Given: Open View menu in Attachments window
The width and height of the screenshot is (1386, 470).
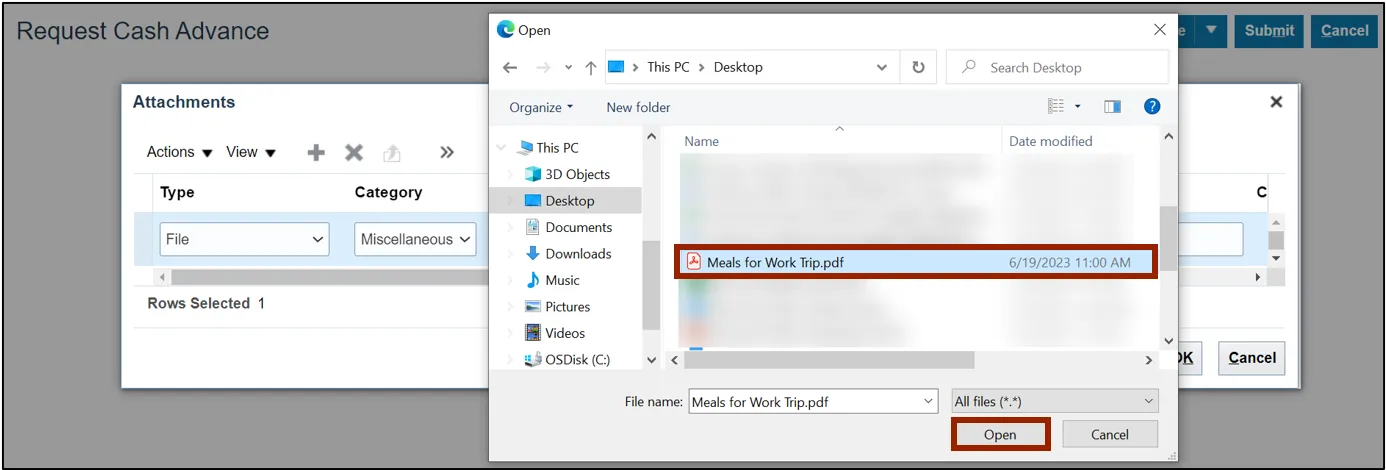Looking at the screenshot, I should pos(250,152).
